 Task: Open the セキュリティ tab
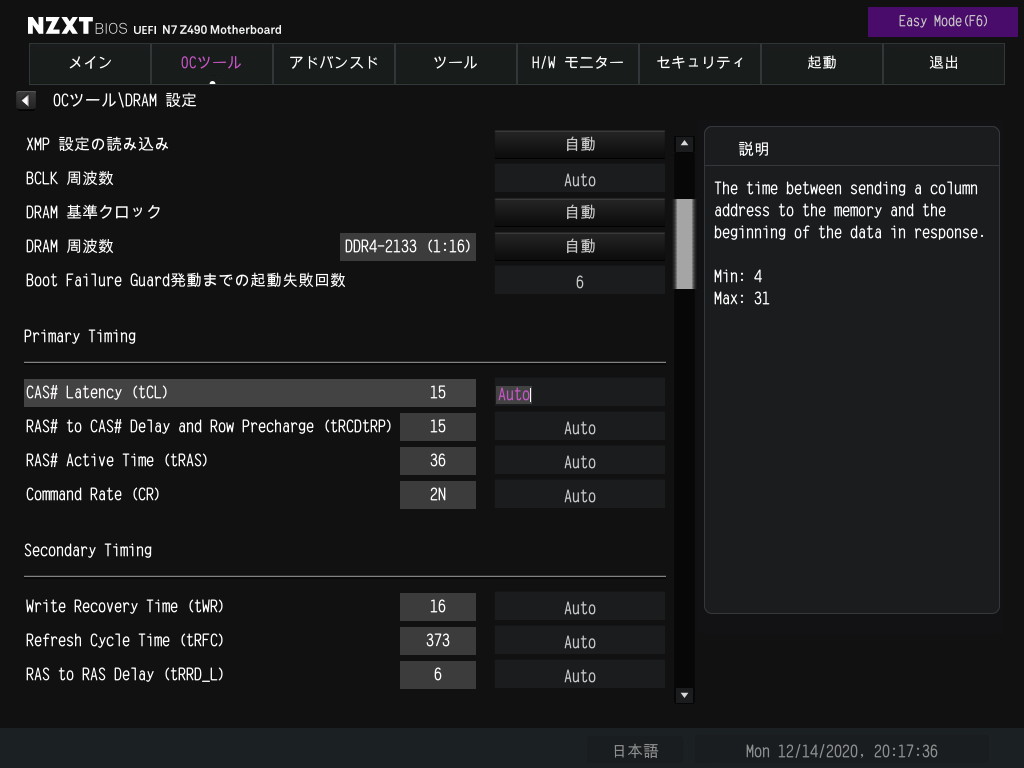pyautogui.click(x=699, y=63)
